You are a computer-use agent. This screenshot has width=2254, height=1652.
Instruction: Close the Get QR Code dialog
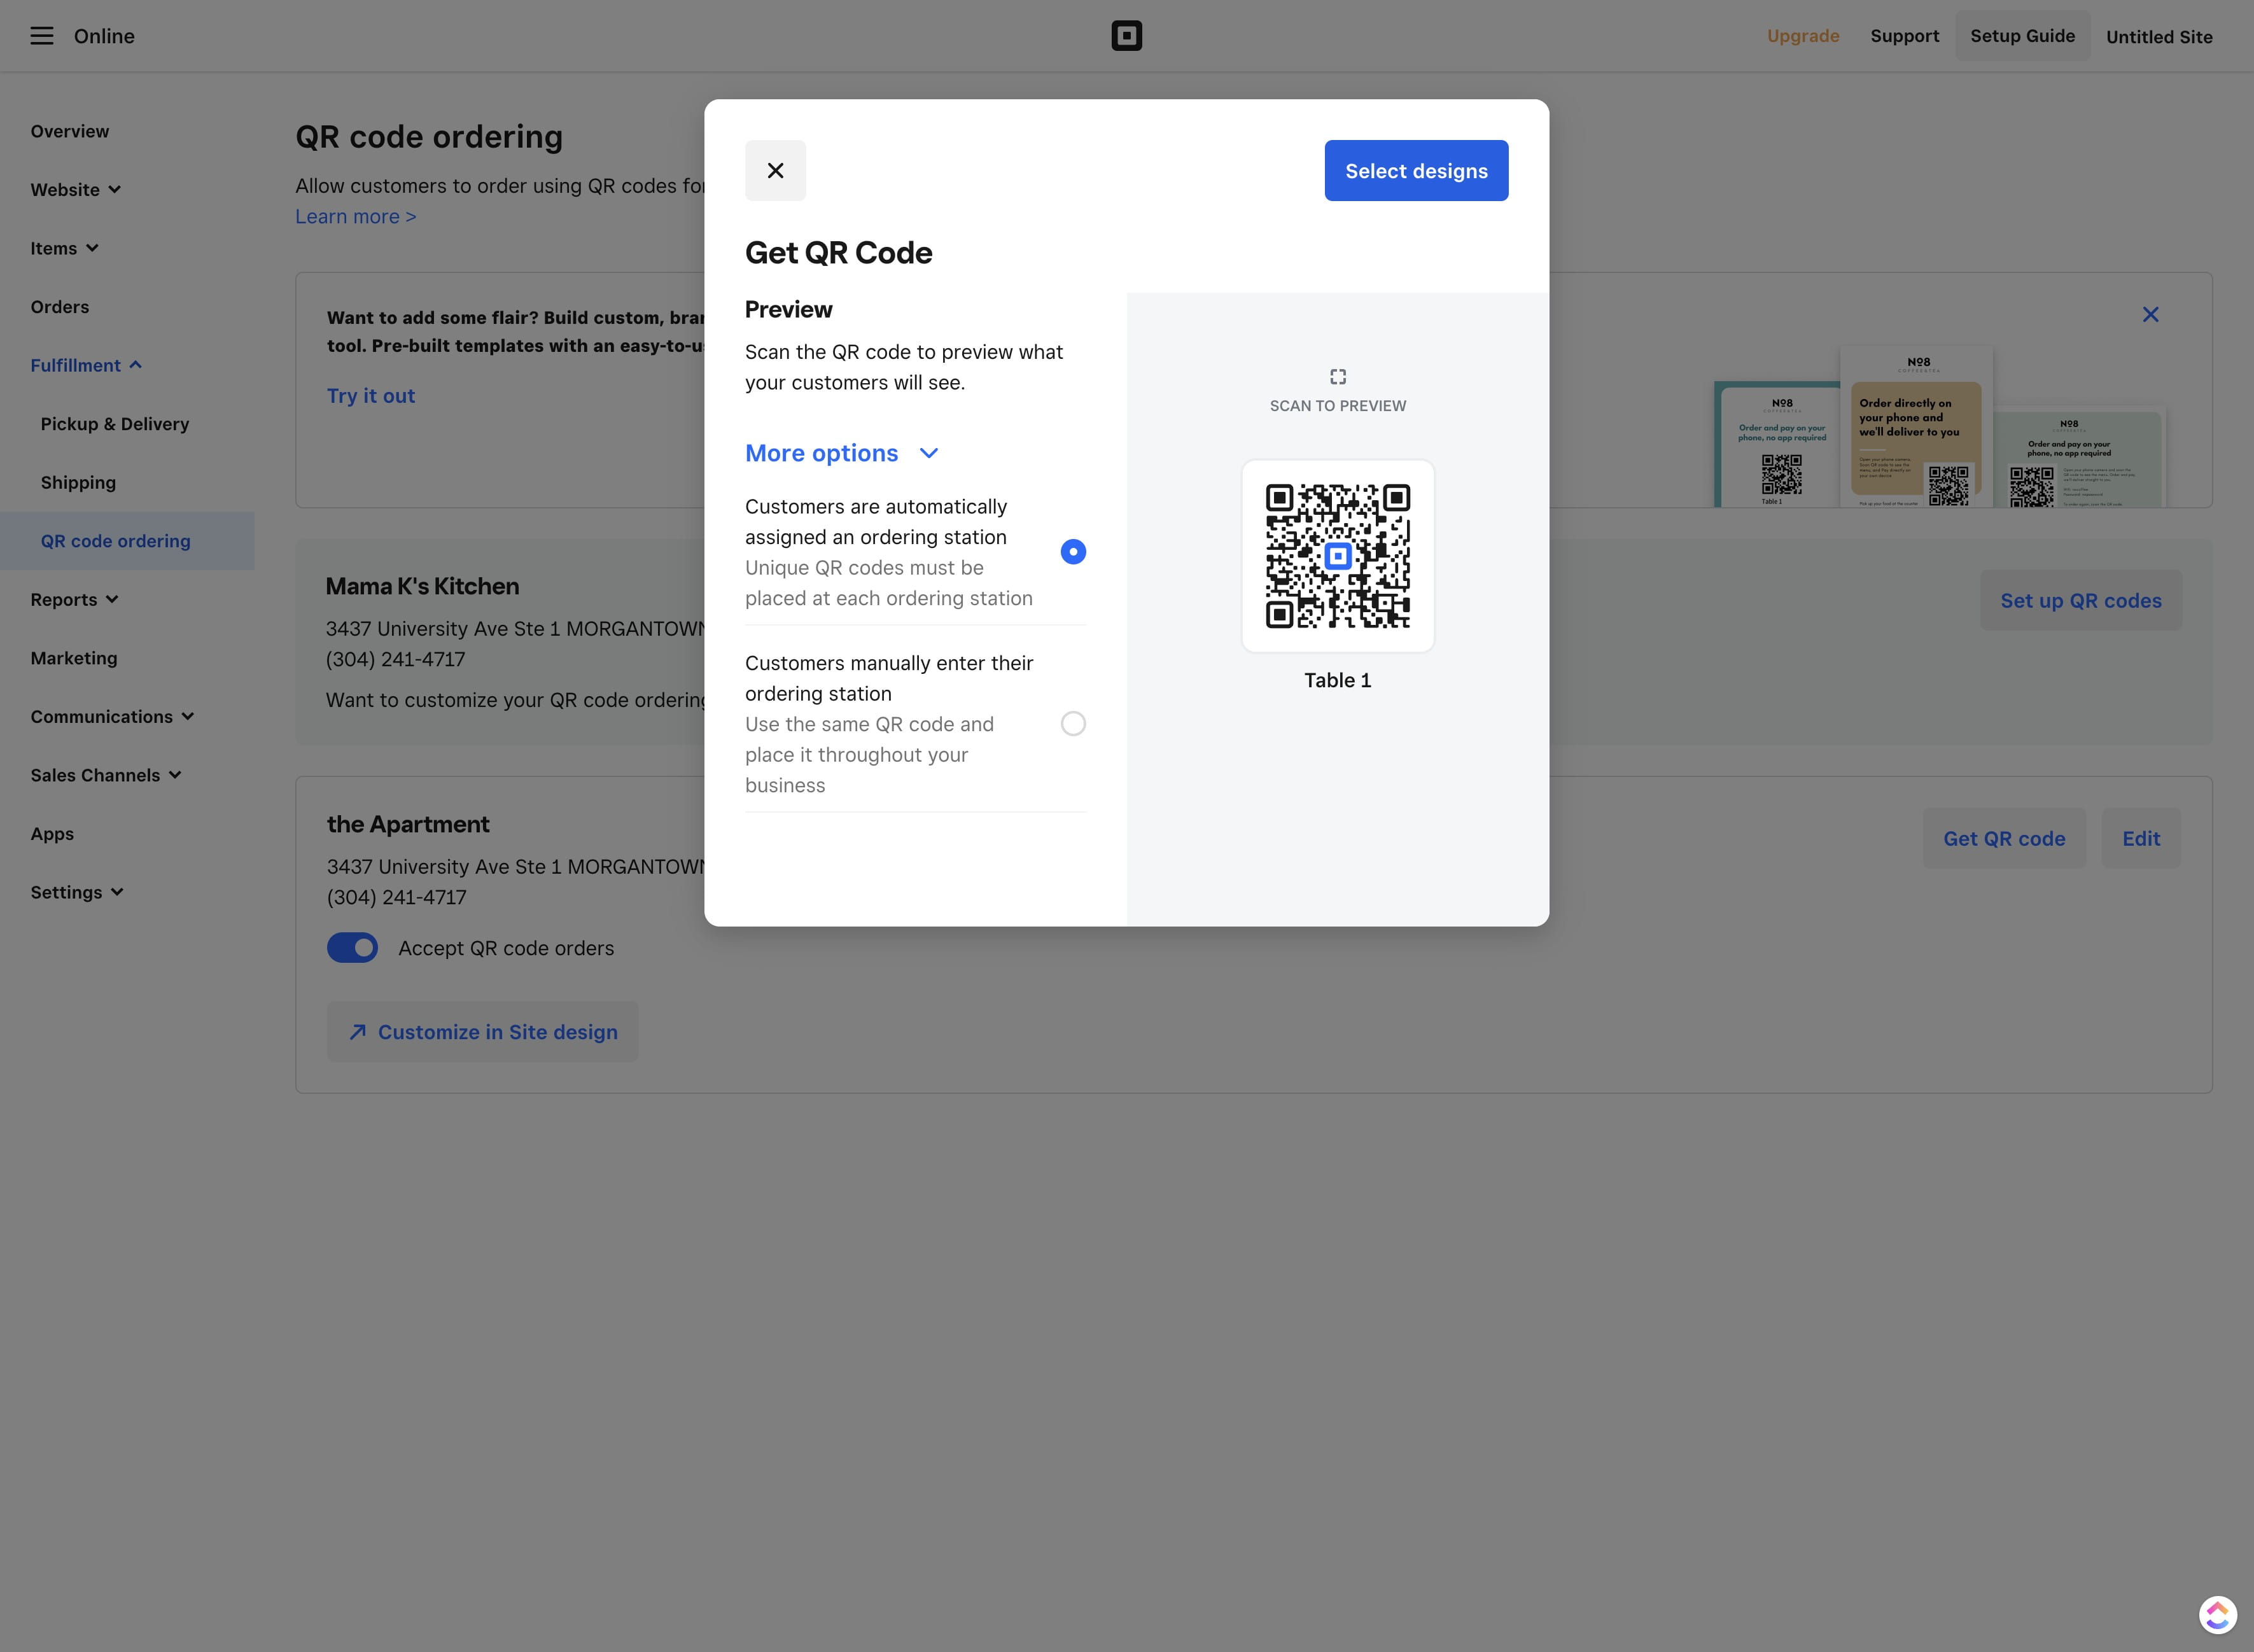click(x=775, y=170)
